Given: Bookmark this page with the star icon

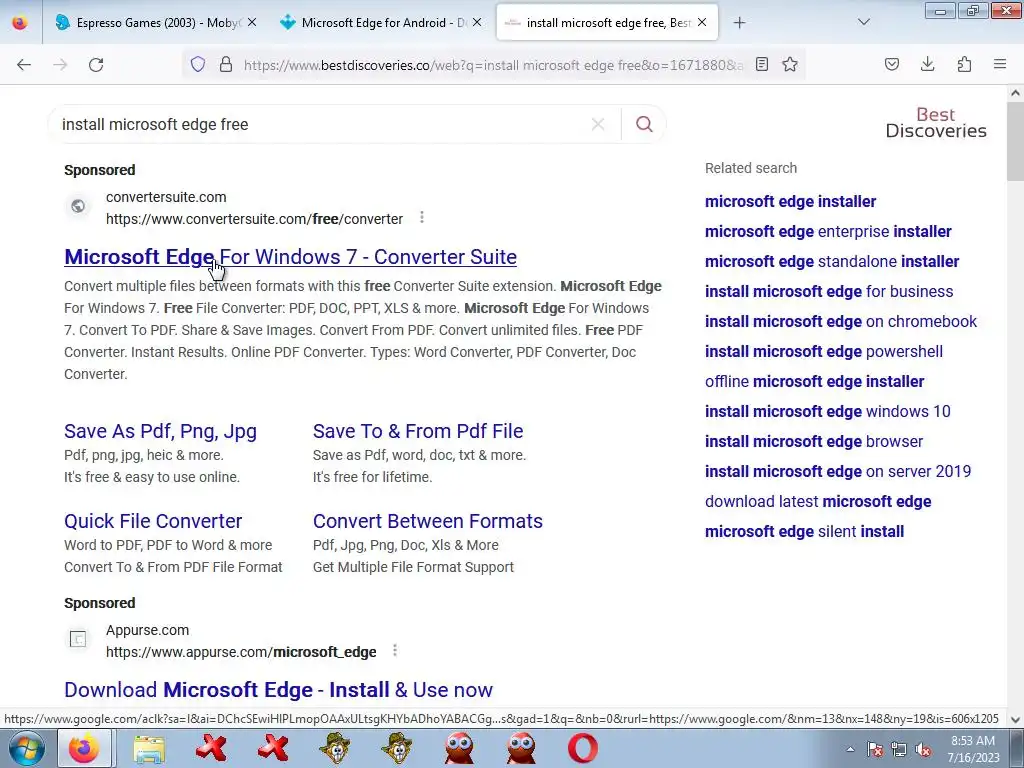Looking at the screenshot, I should point(790,64).
